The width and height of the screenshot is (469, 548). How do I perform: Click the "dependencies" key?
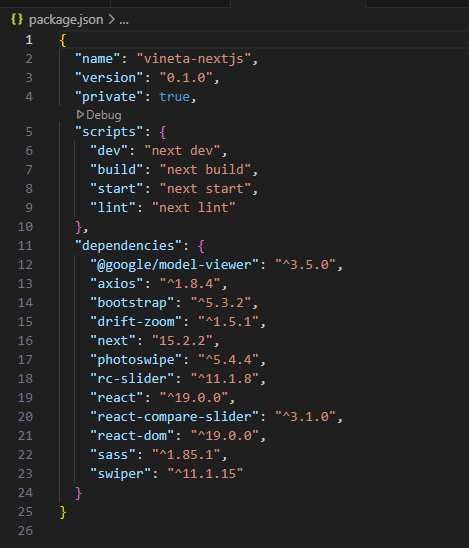pos(128,246)
